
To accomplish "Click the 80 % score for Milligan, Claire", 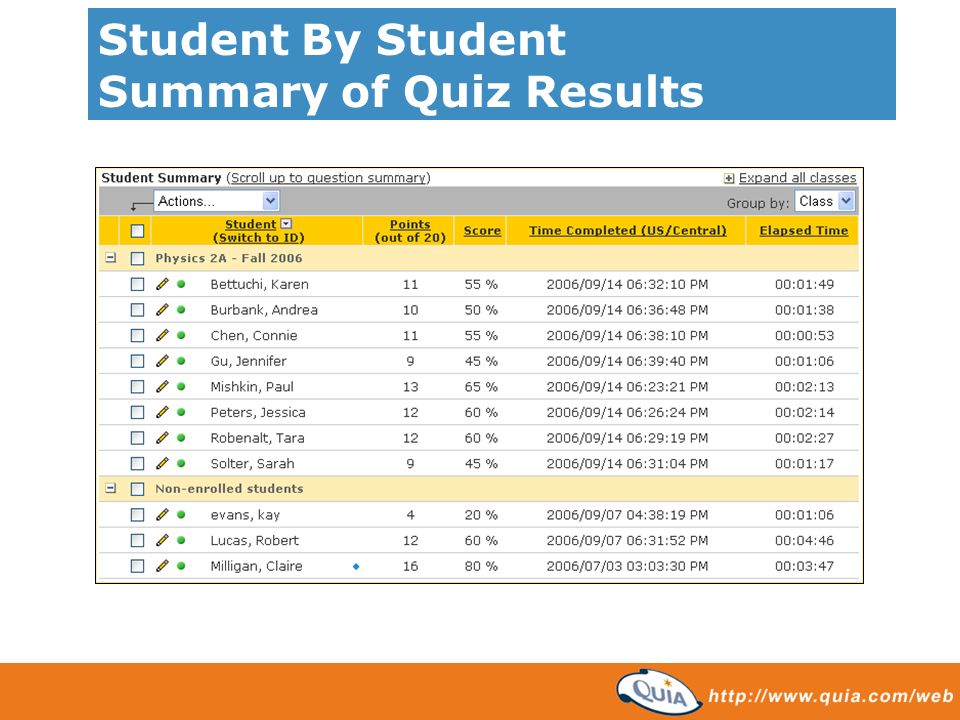I will [x=481, y=566].
